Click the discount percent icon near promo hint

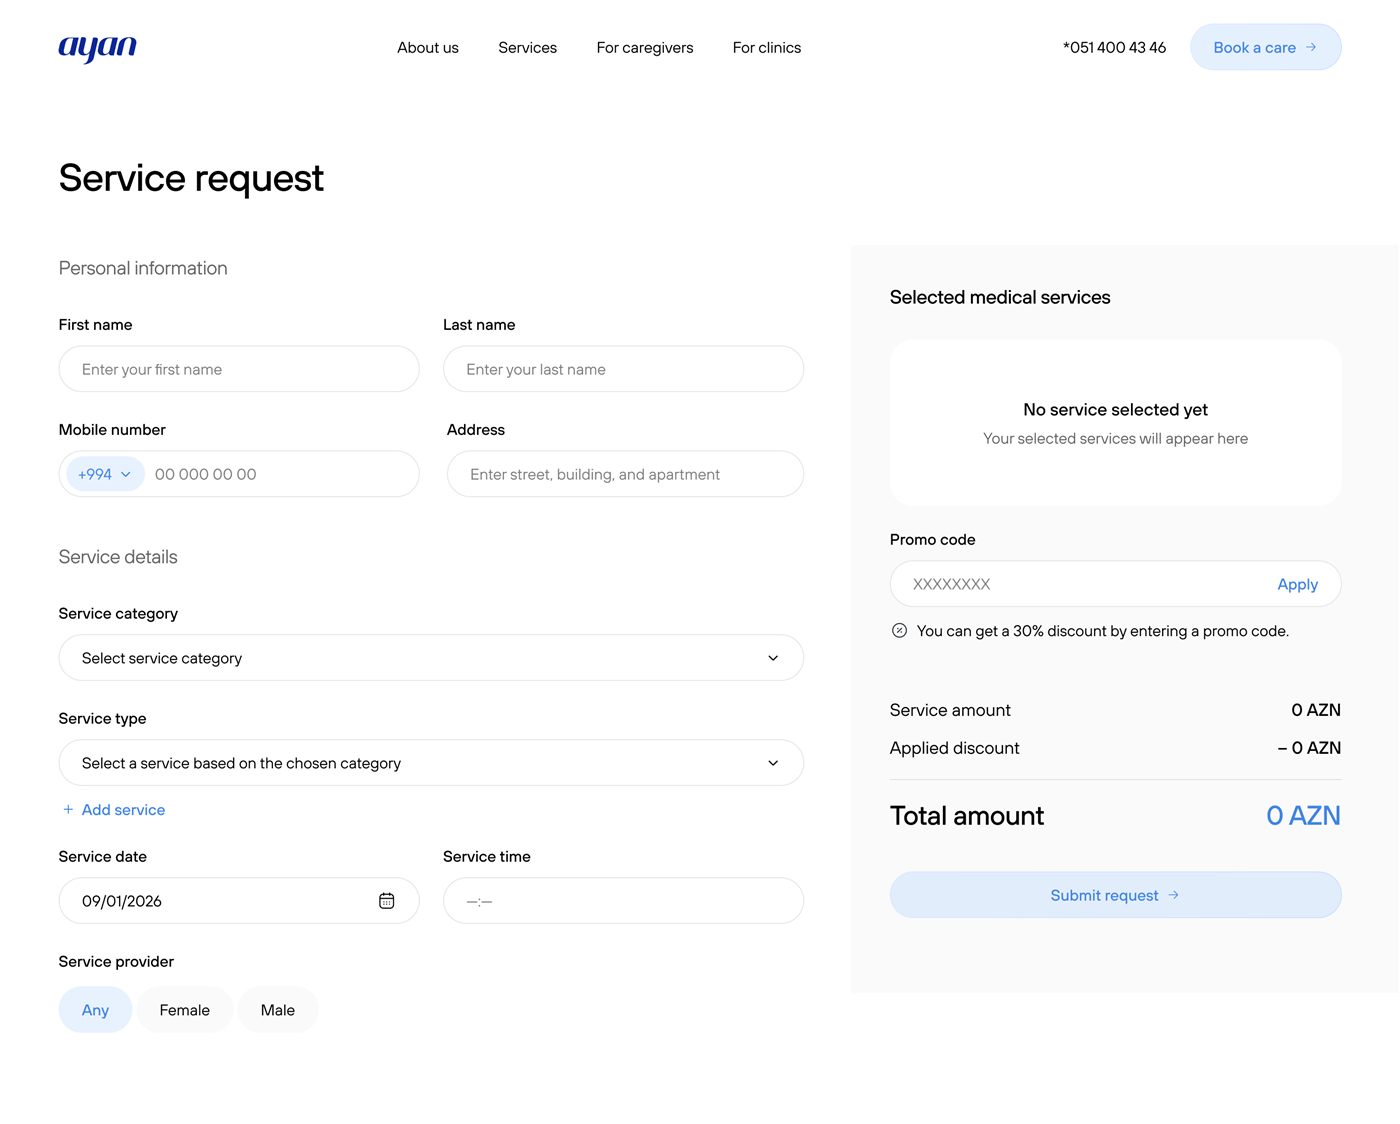click(899, 630)
